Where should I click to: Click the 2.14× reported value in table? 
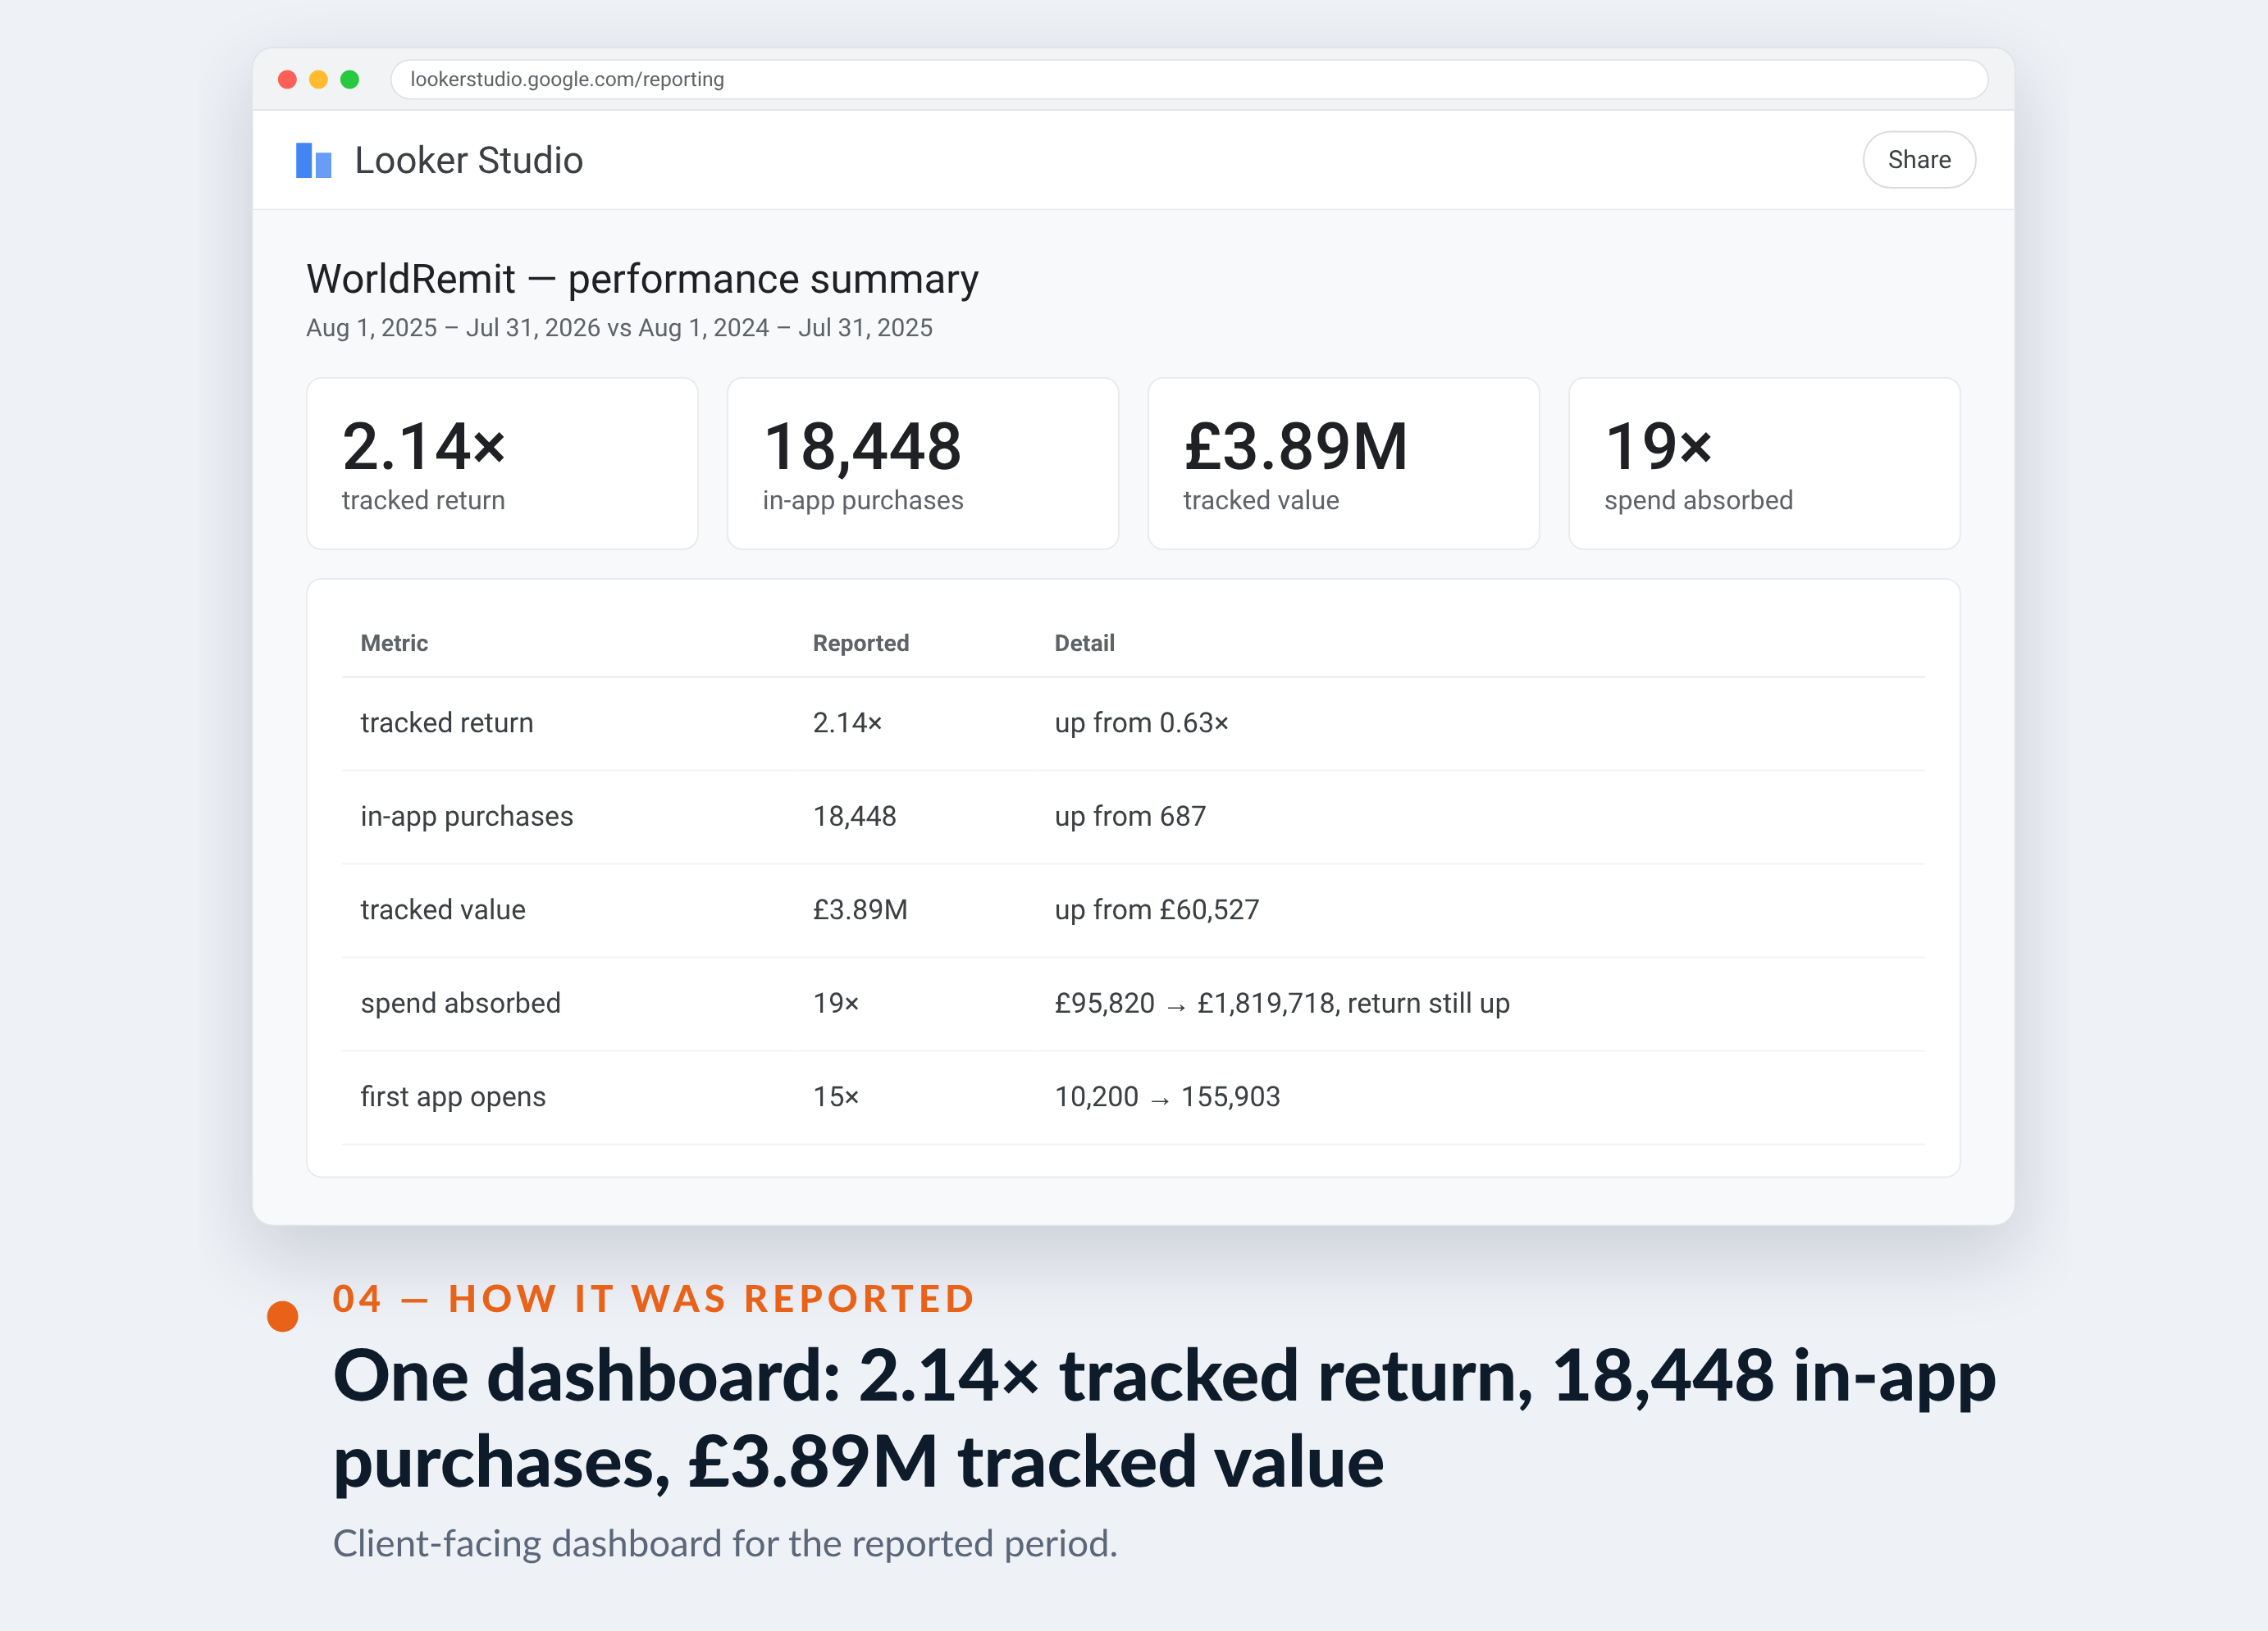click(847, 723)
